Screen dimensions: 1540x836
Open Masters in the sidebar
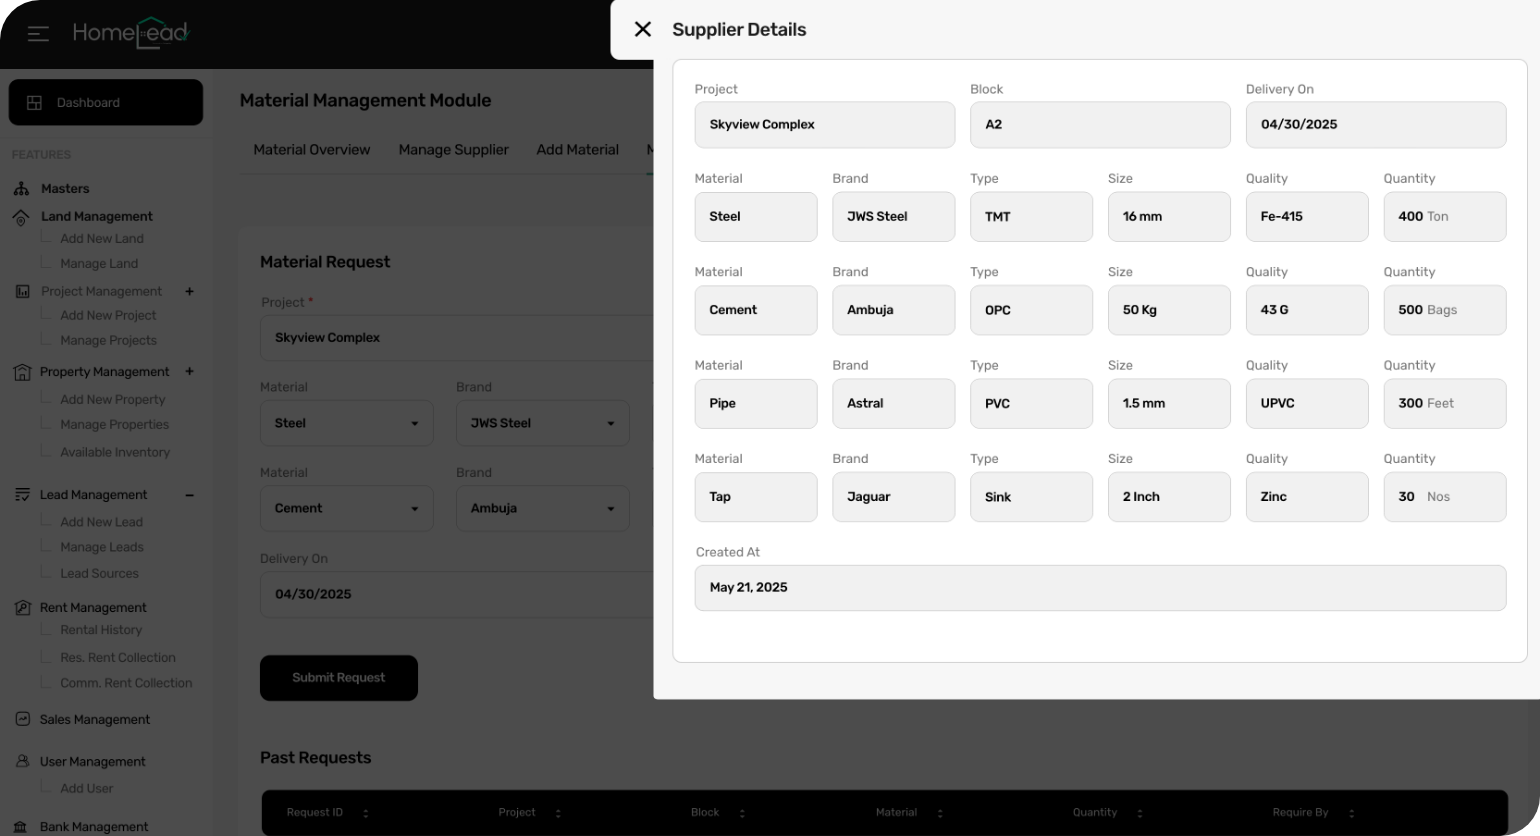click(x=65, y=188)
